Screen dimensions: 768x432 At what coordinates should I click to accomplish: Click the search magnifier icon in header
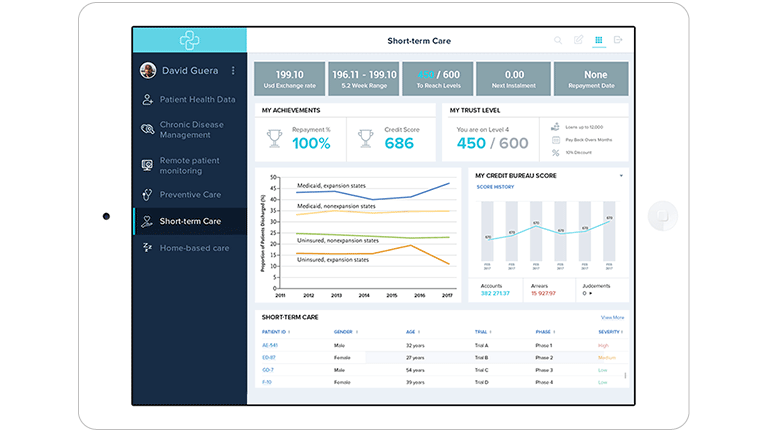[x=558, y=41]
